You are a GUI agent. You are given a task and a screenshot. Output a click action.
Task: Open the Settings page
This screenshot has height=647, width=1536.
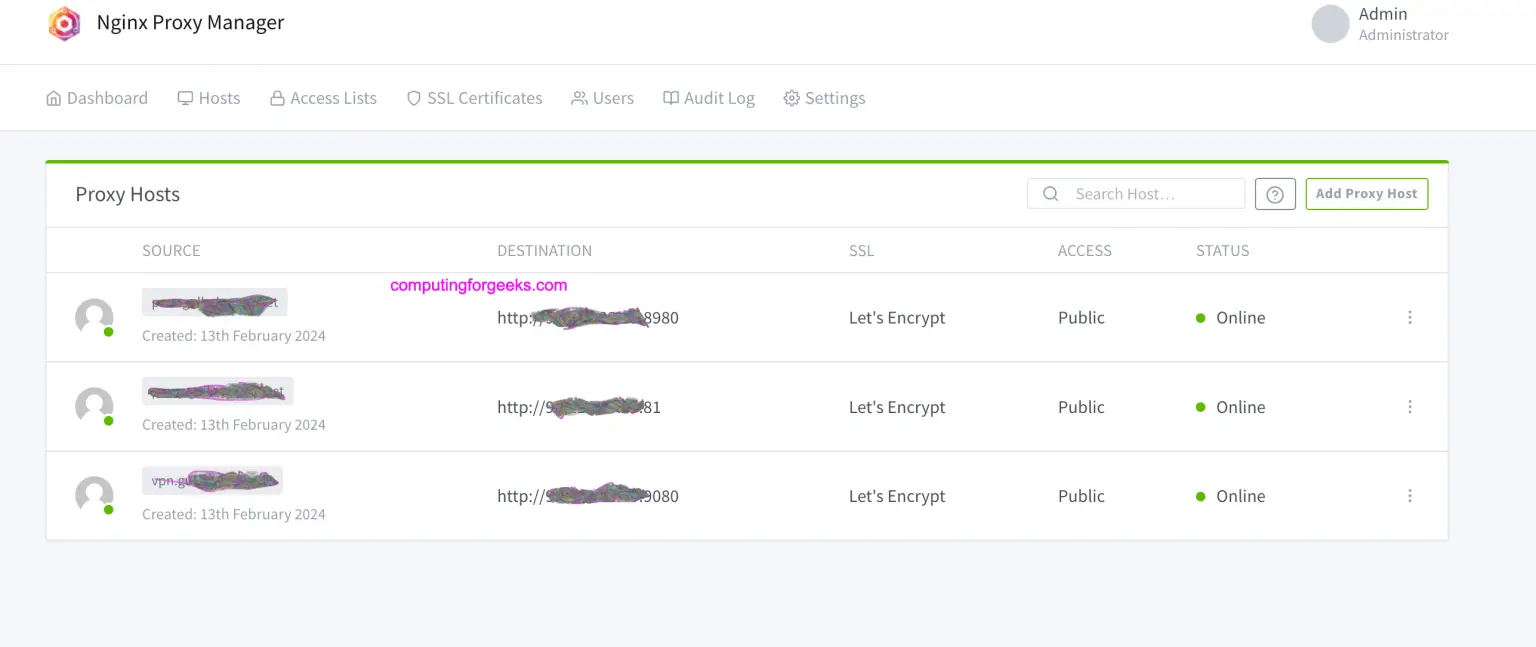pos(824,98)
